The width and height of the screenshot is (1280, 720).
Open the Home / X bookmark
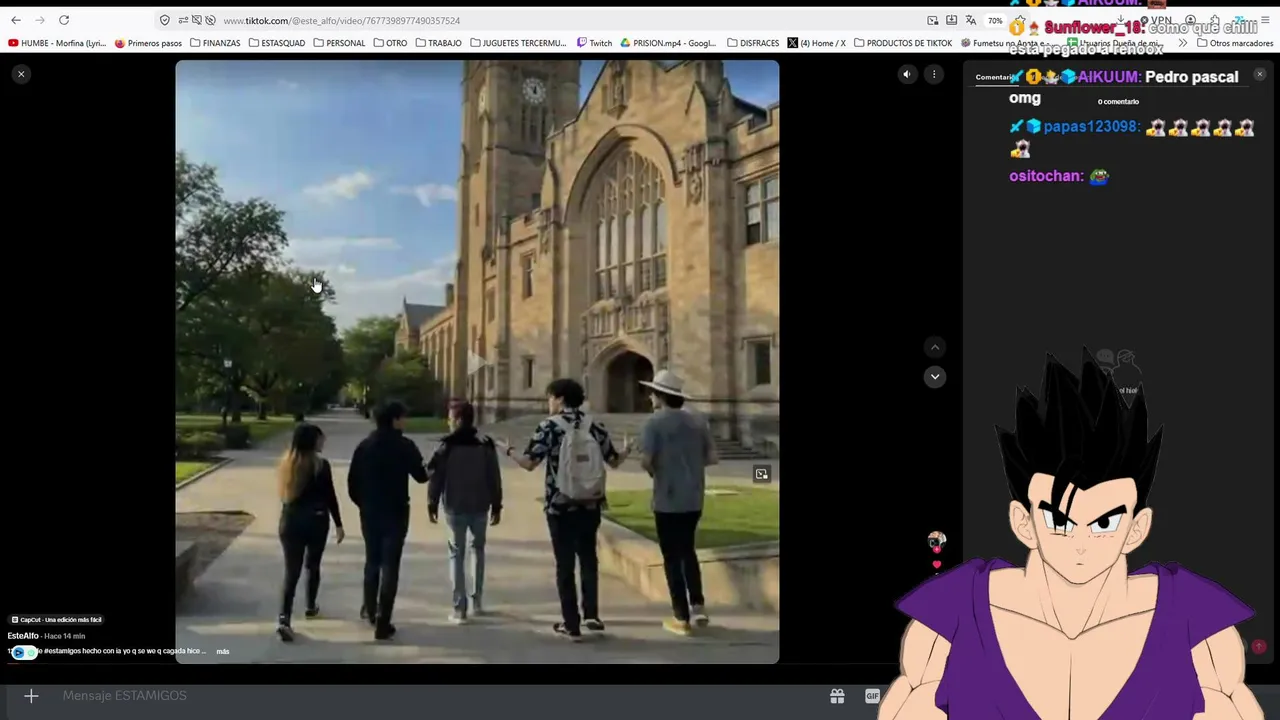[x=816, y=43]
